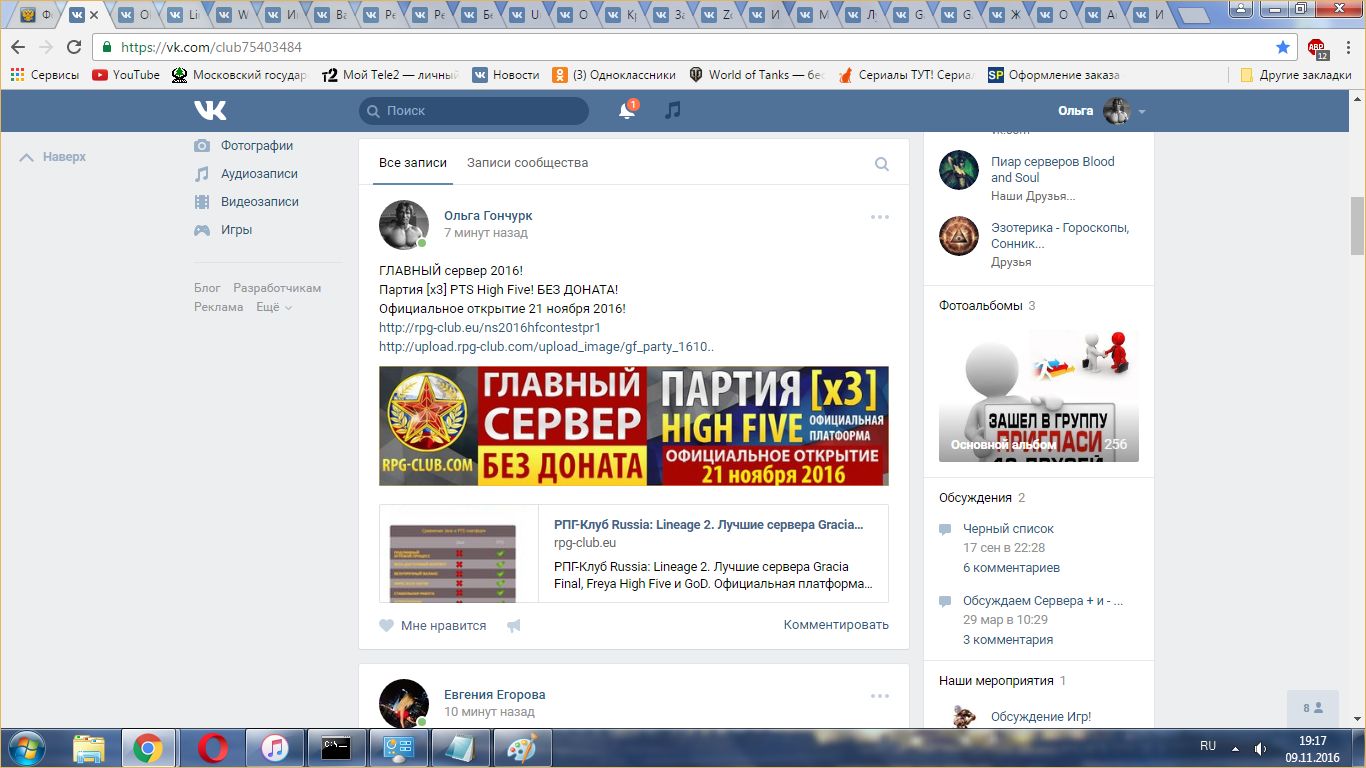
Task: Reload the page
Action: click(x=74, y=47)
